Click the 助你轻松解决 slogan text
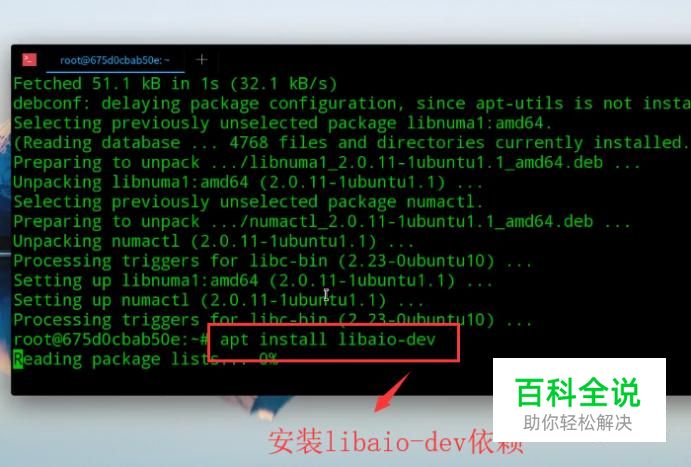The height and width of the screenshot is (467, 691). tap(578, 423)
